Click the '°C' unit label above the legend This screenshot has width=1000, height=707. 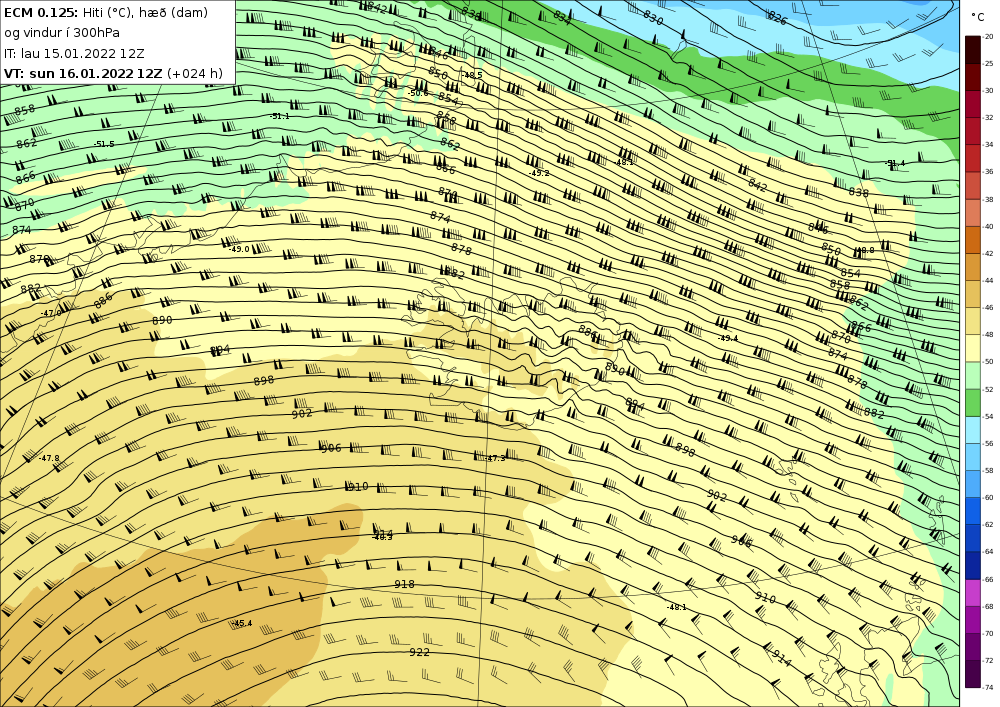(x=977, y=18)
